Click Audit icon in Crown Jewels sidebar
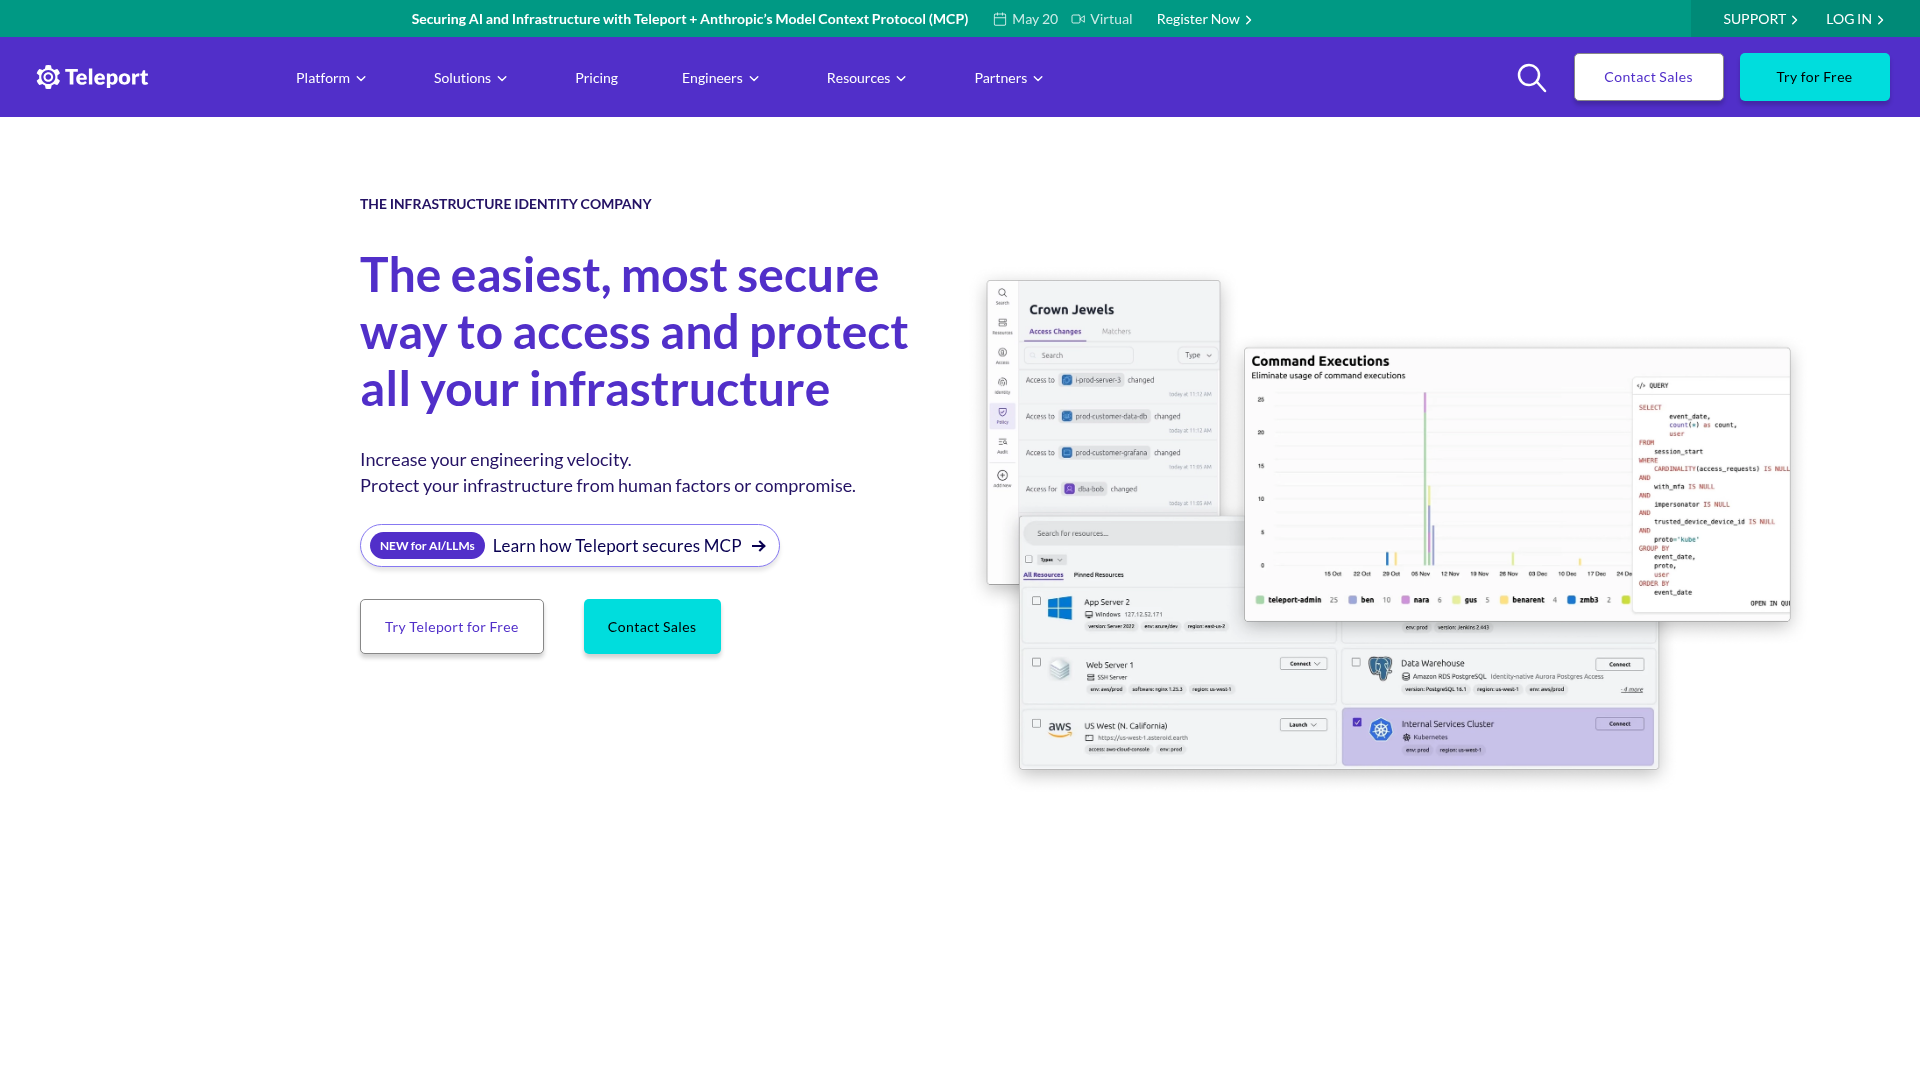The image size is (1920, 1080). pos(1002,441)
